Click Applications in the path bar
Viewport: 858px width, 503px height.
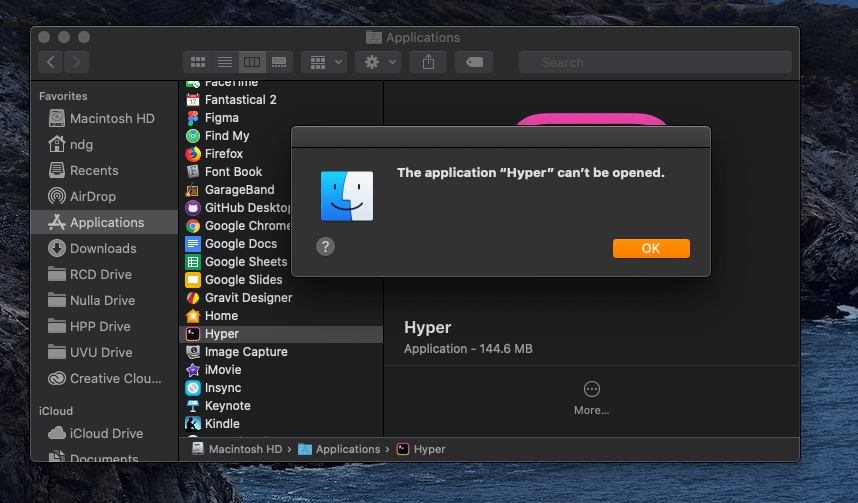coord(339,449)
